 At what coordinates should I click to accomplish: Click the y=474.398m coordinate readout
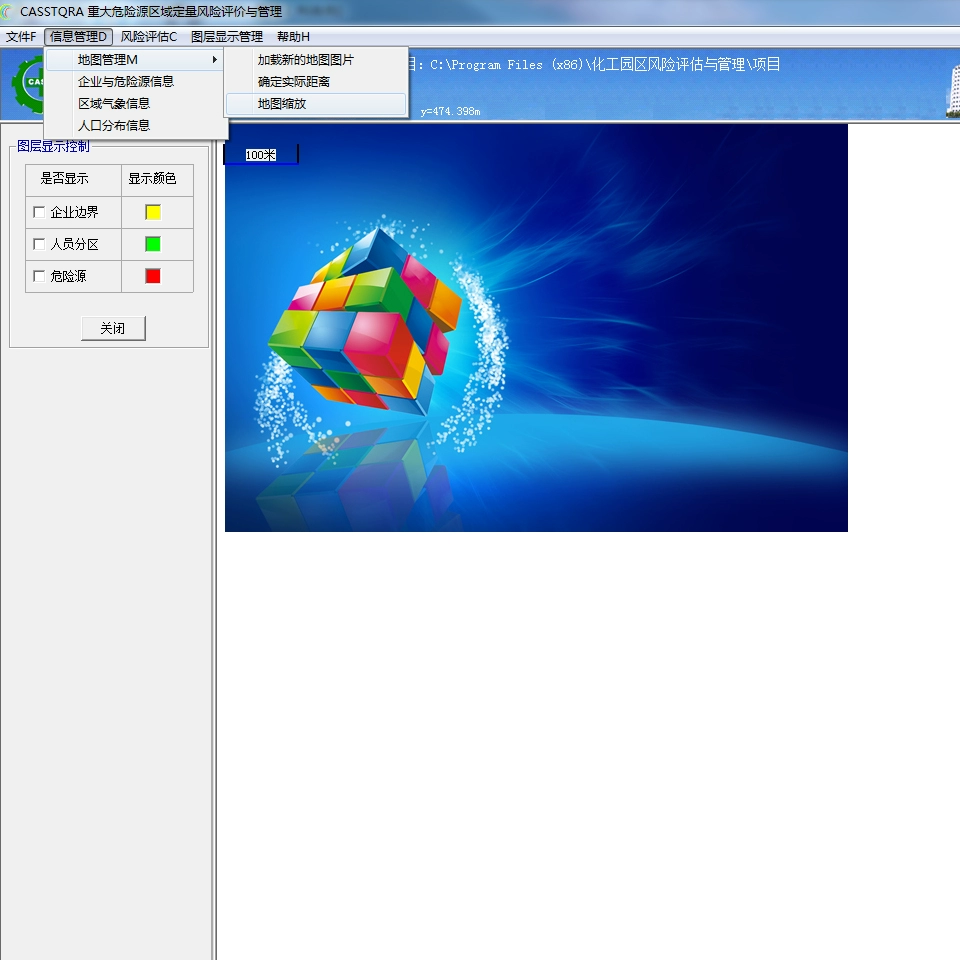tap(451, 111)
